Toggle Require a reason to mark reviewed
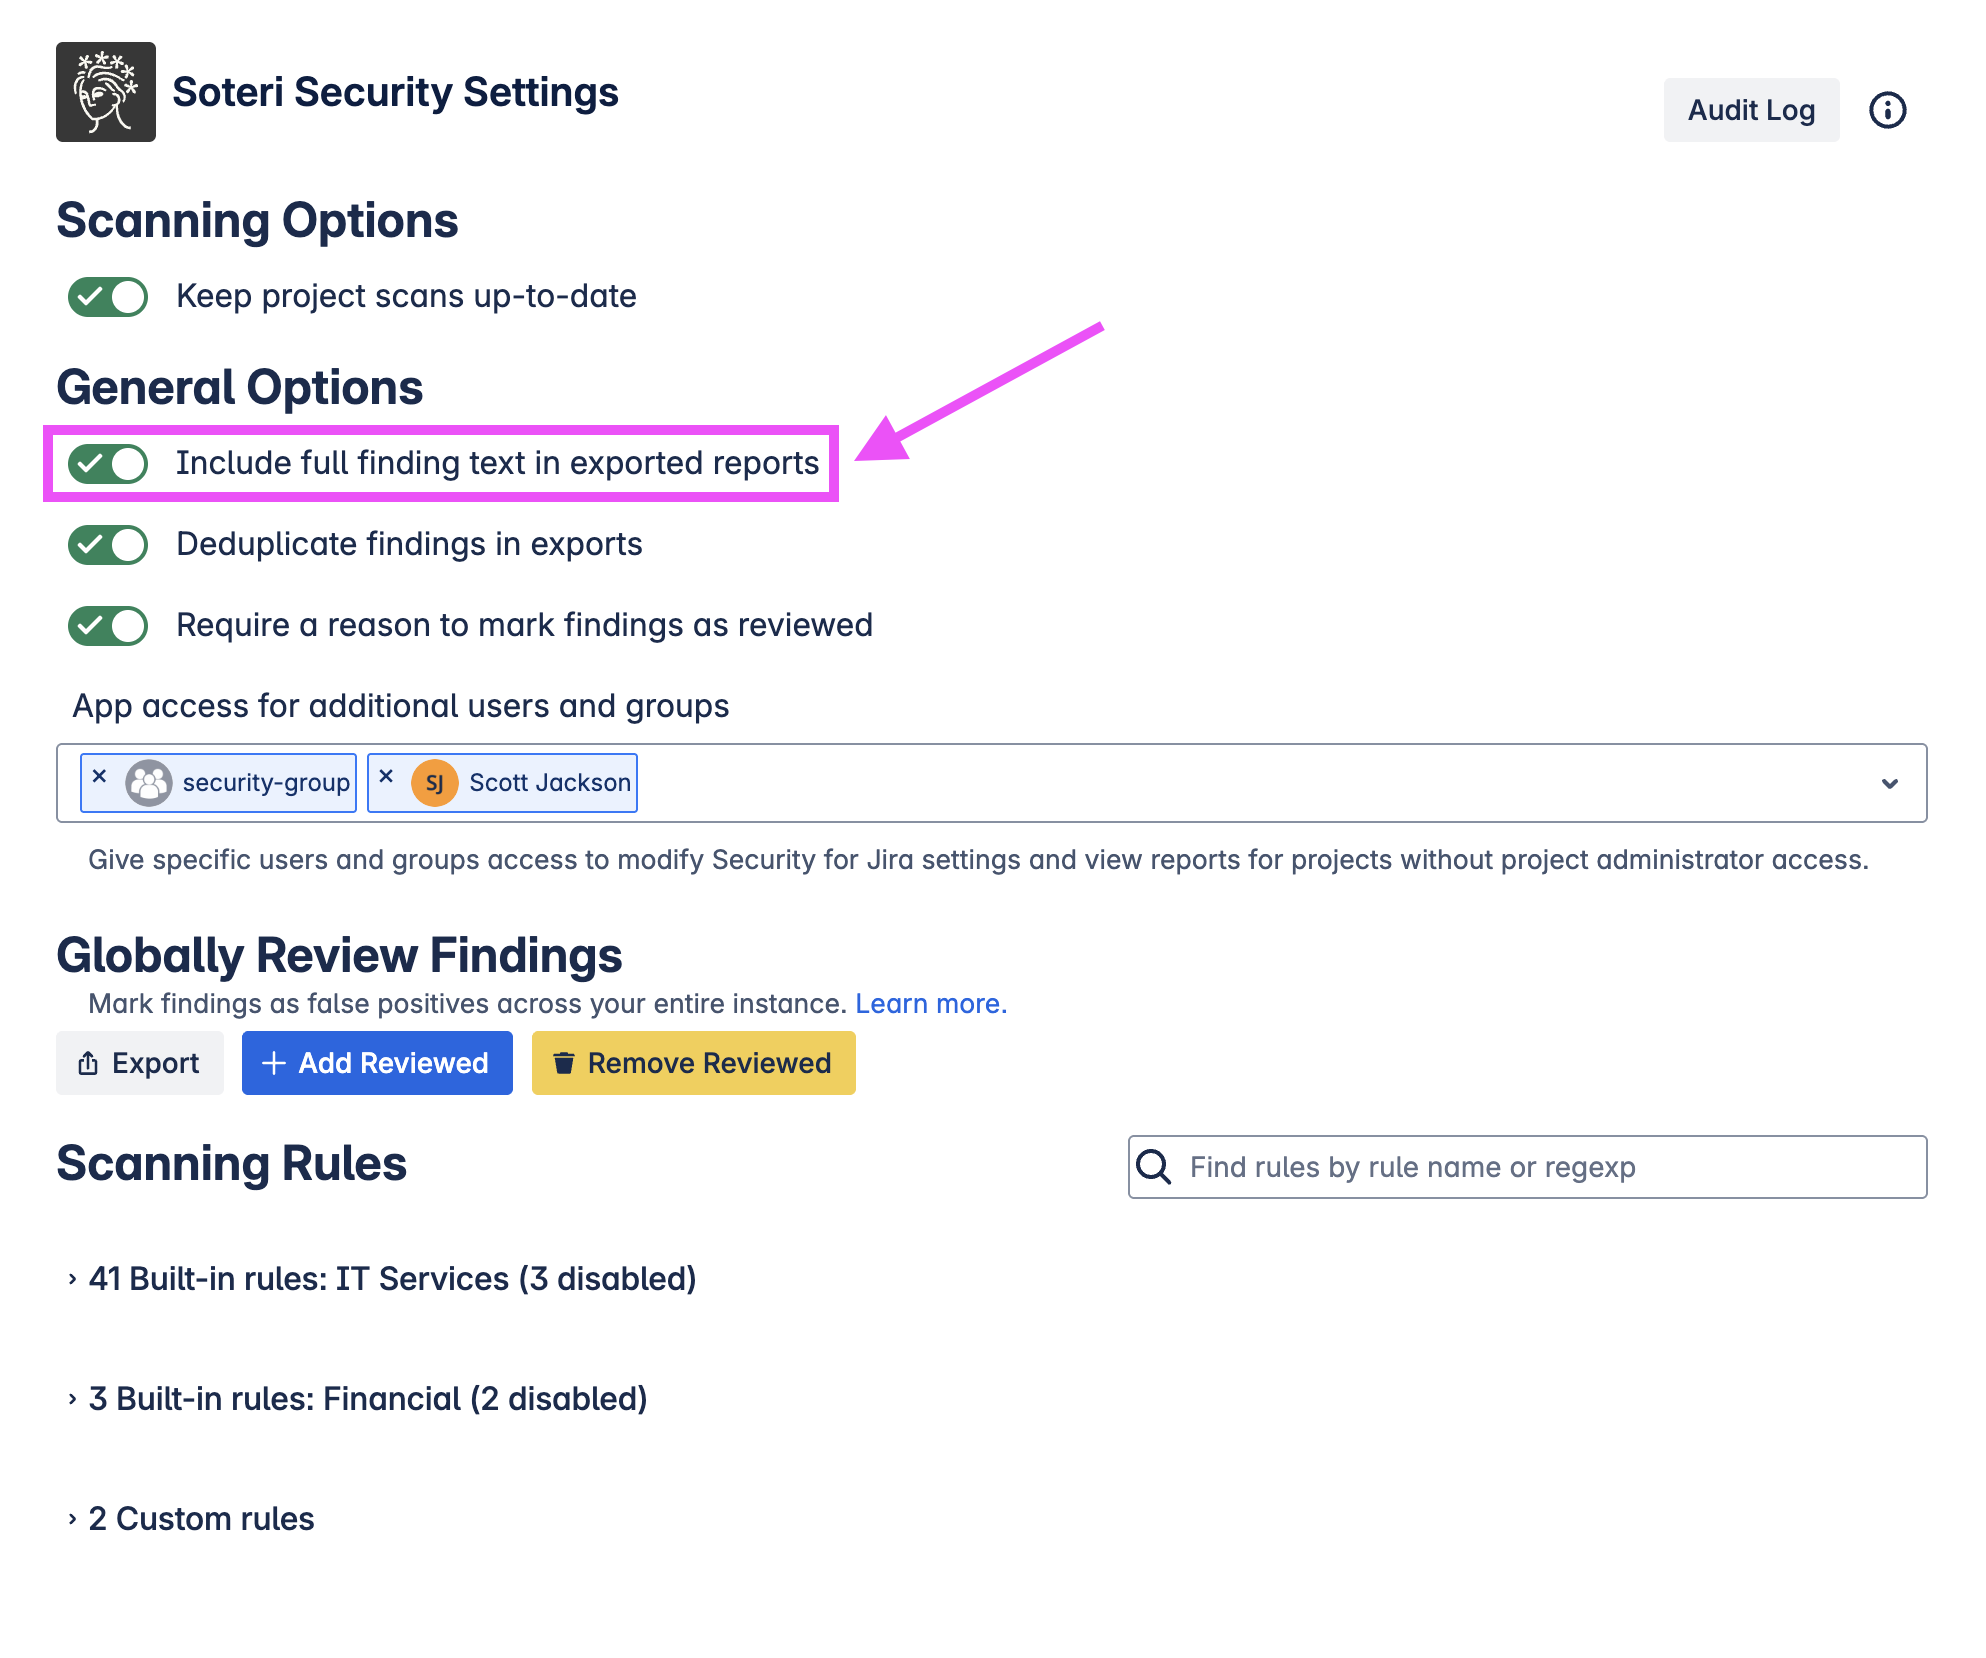Screen dimensions: 1986x1658 (108, 626)
